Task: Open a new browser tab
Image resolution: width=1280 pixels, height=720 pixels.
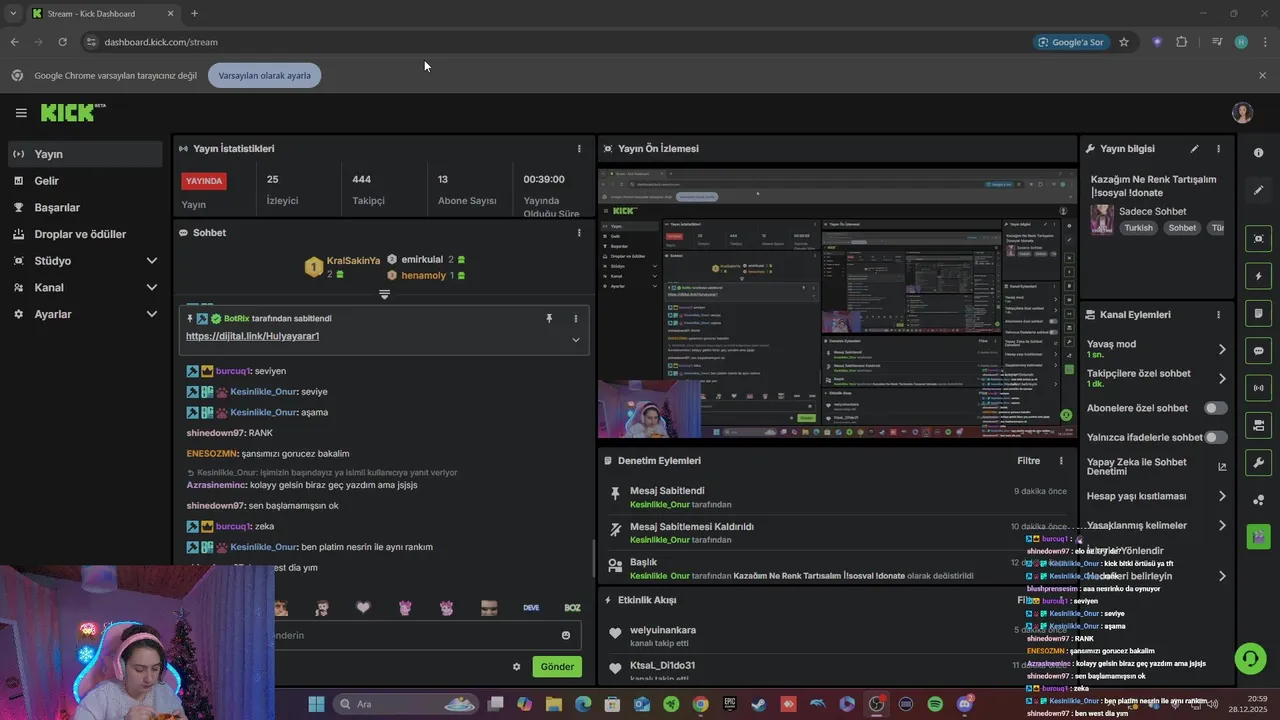Action: pos(194,13)
